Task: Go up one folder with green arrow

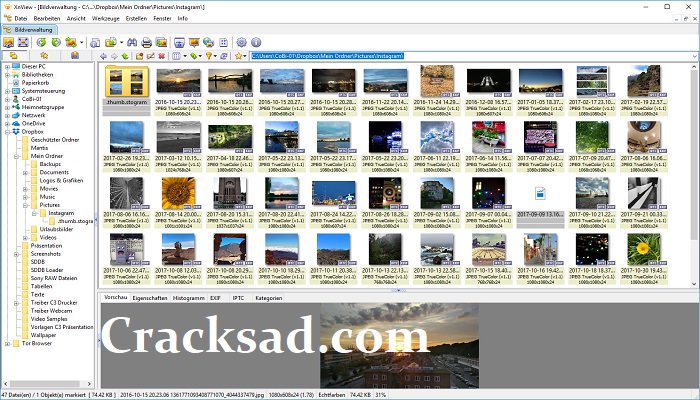Action: point(125,56)
